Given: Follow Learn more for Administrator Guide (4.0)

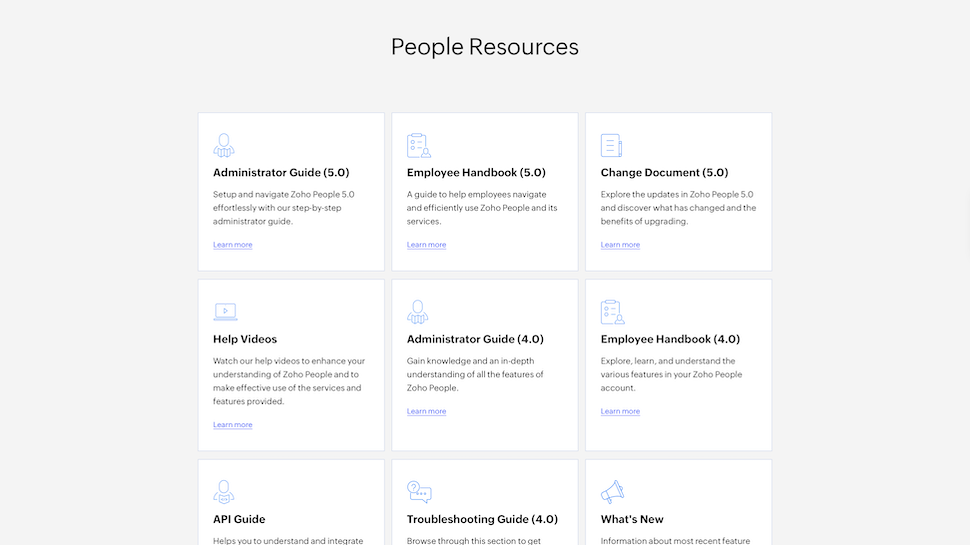Looking at the screenshot, I should click(426, 411).
